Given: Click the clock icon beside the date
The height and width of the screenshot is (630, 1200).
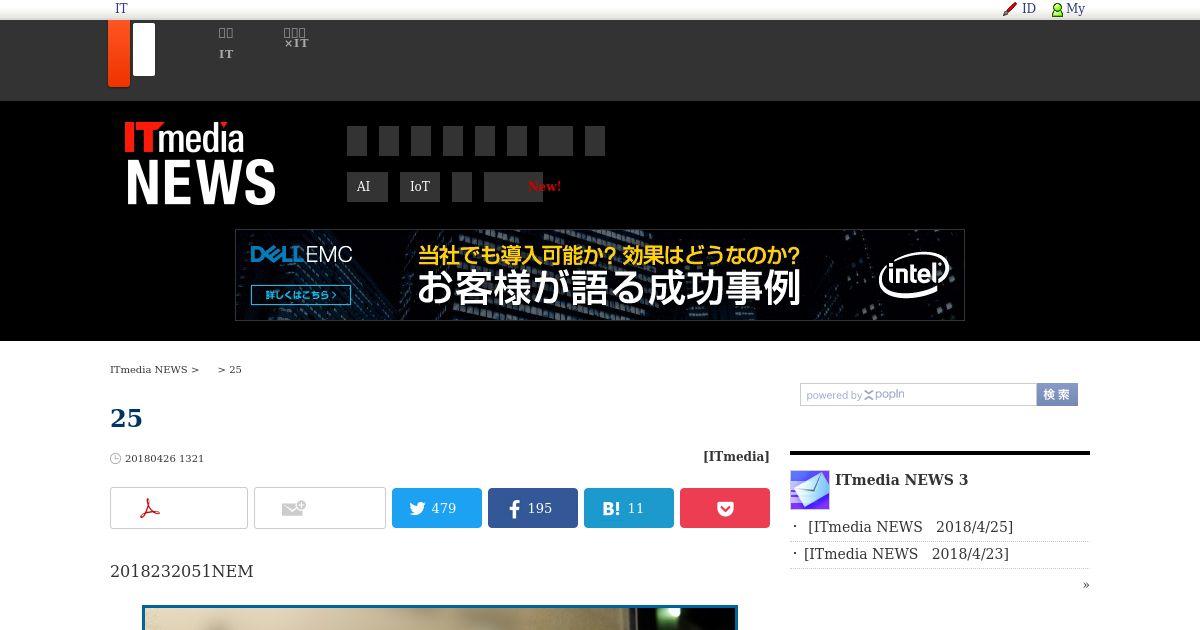Looking at the screenshot, I should 116,459.
